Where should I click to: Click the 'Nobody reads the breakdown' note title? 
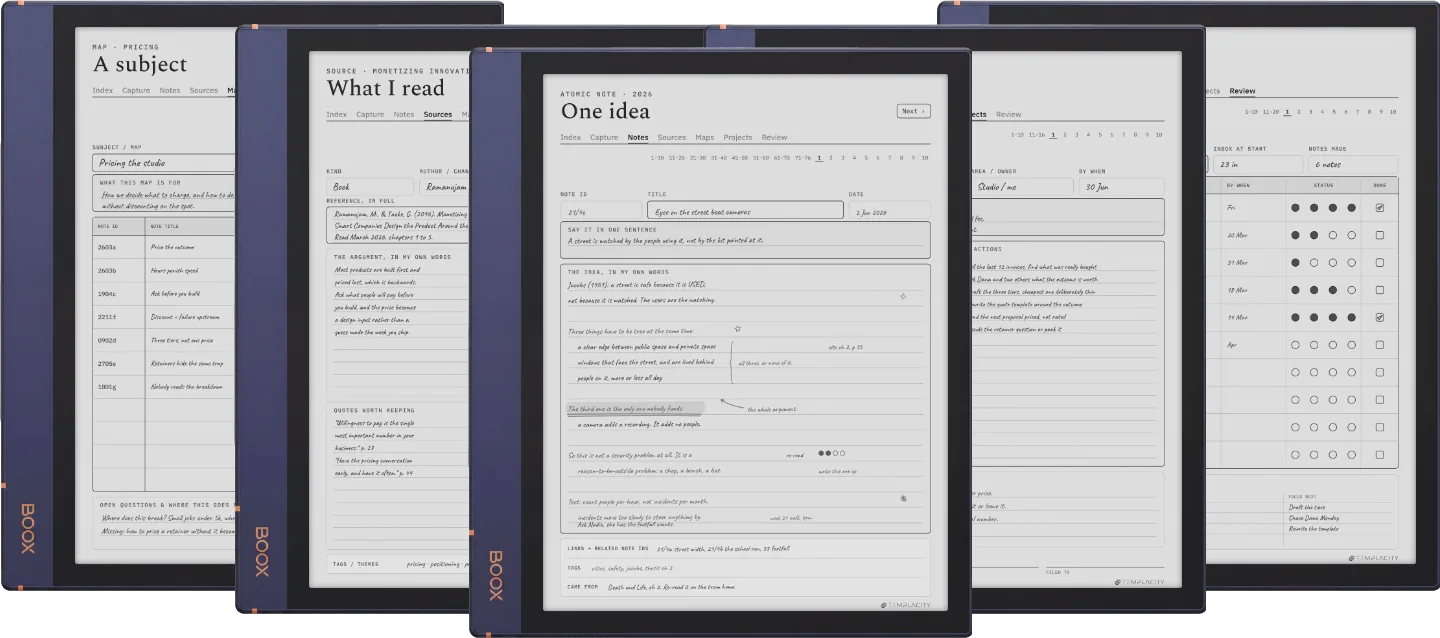click(186, 387)
